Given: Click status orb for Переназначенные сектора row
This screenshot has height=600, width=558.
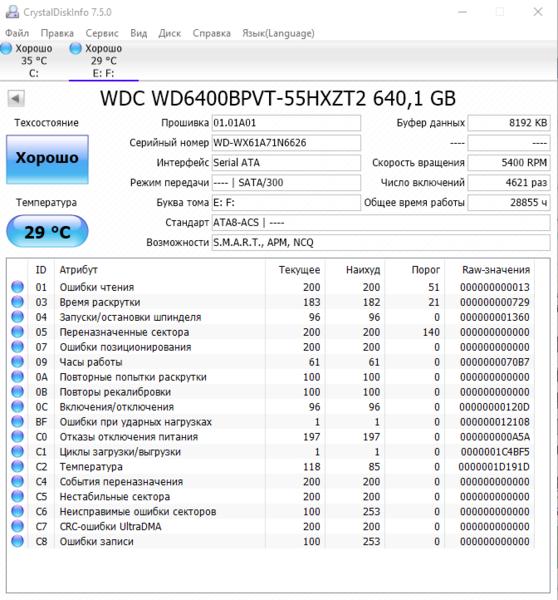Looking at the screenshot, I should coord(18,332).
